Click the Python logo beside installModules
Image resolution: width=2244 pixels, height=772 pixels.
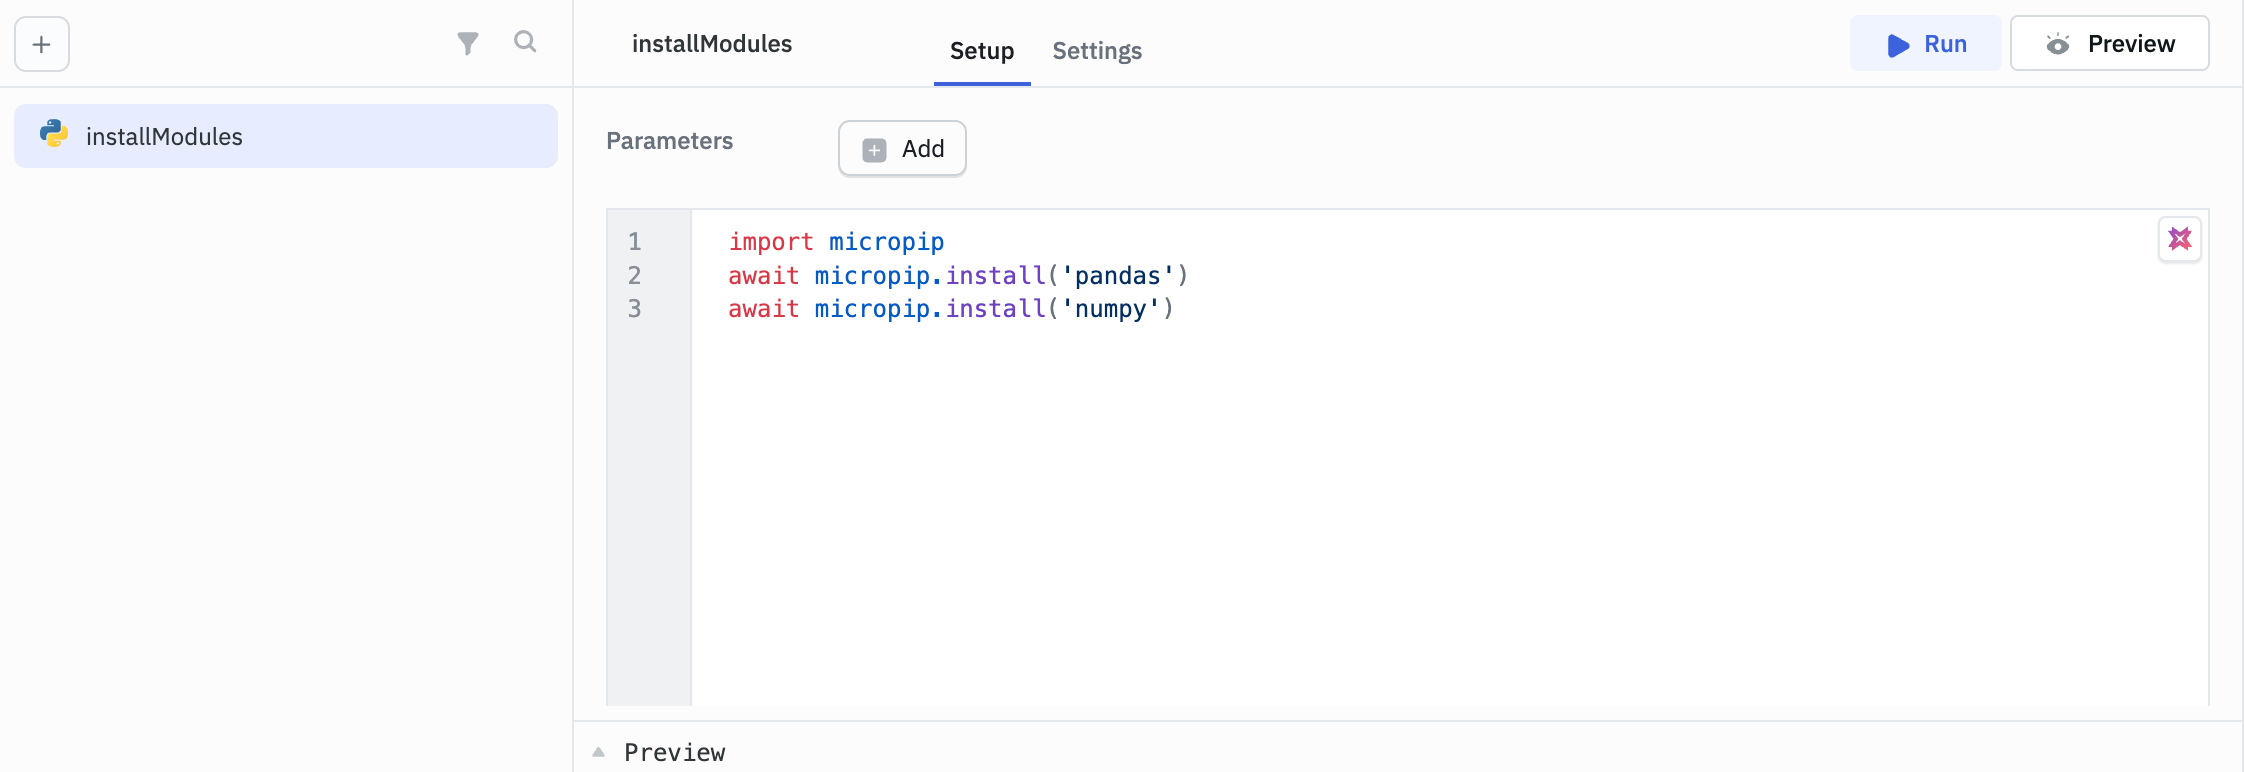pos(54,135)
